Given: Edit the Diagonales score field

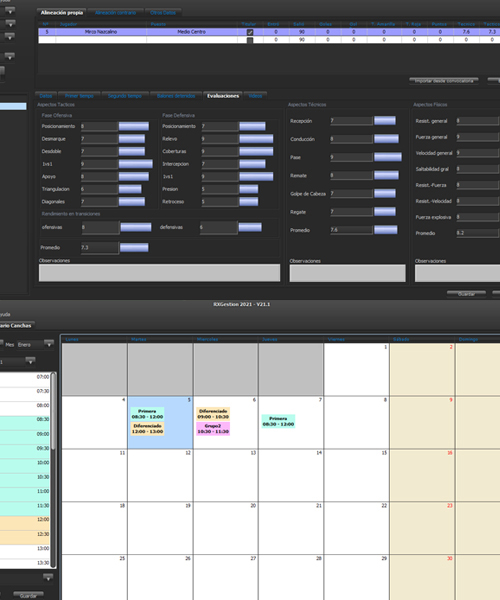Looking at the screenshot, I should [x=99, y=202].
